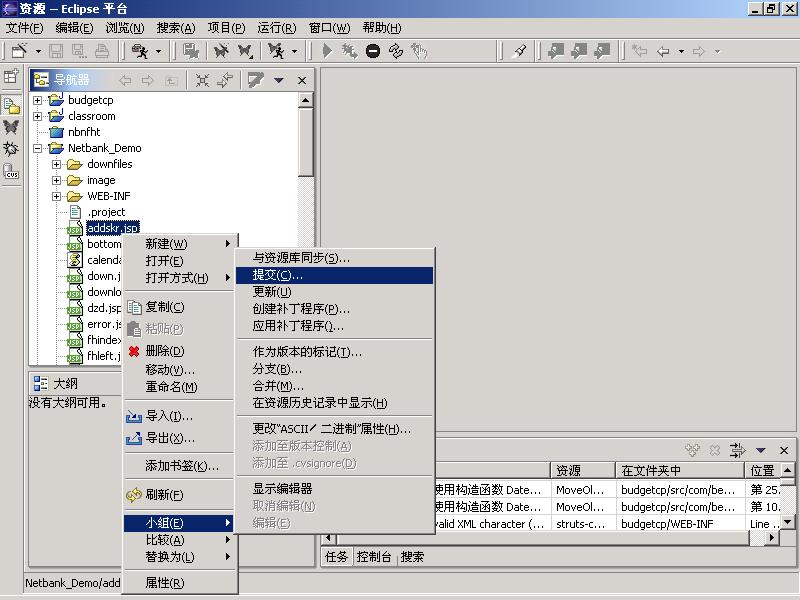Collapse the Netbank_Demo project
Screen dimensions: 800x600
pos(37,148)
